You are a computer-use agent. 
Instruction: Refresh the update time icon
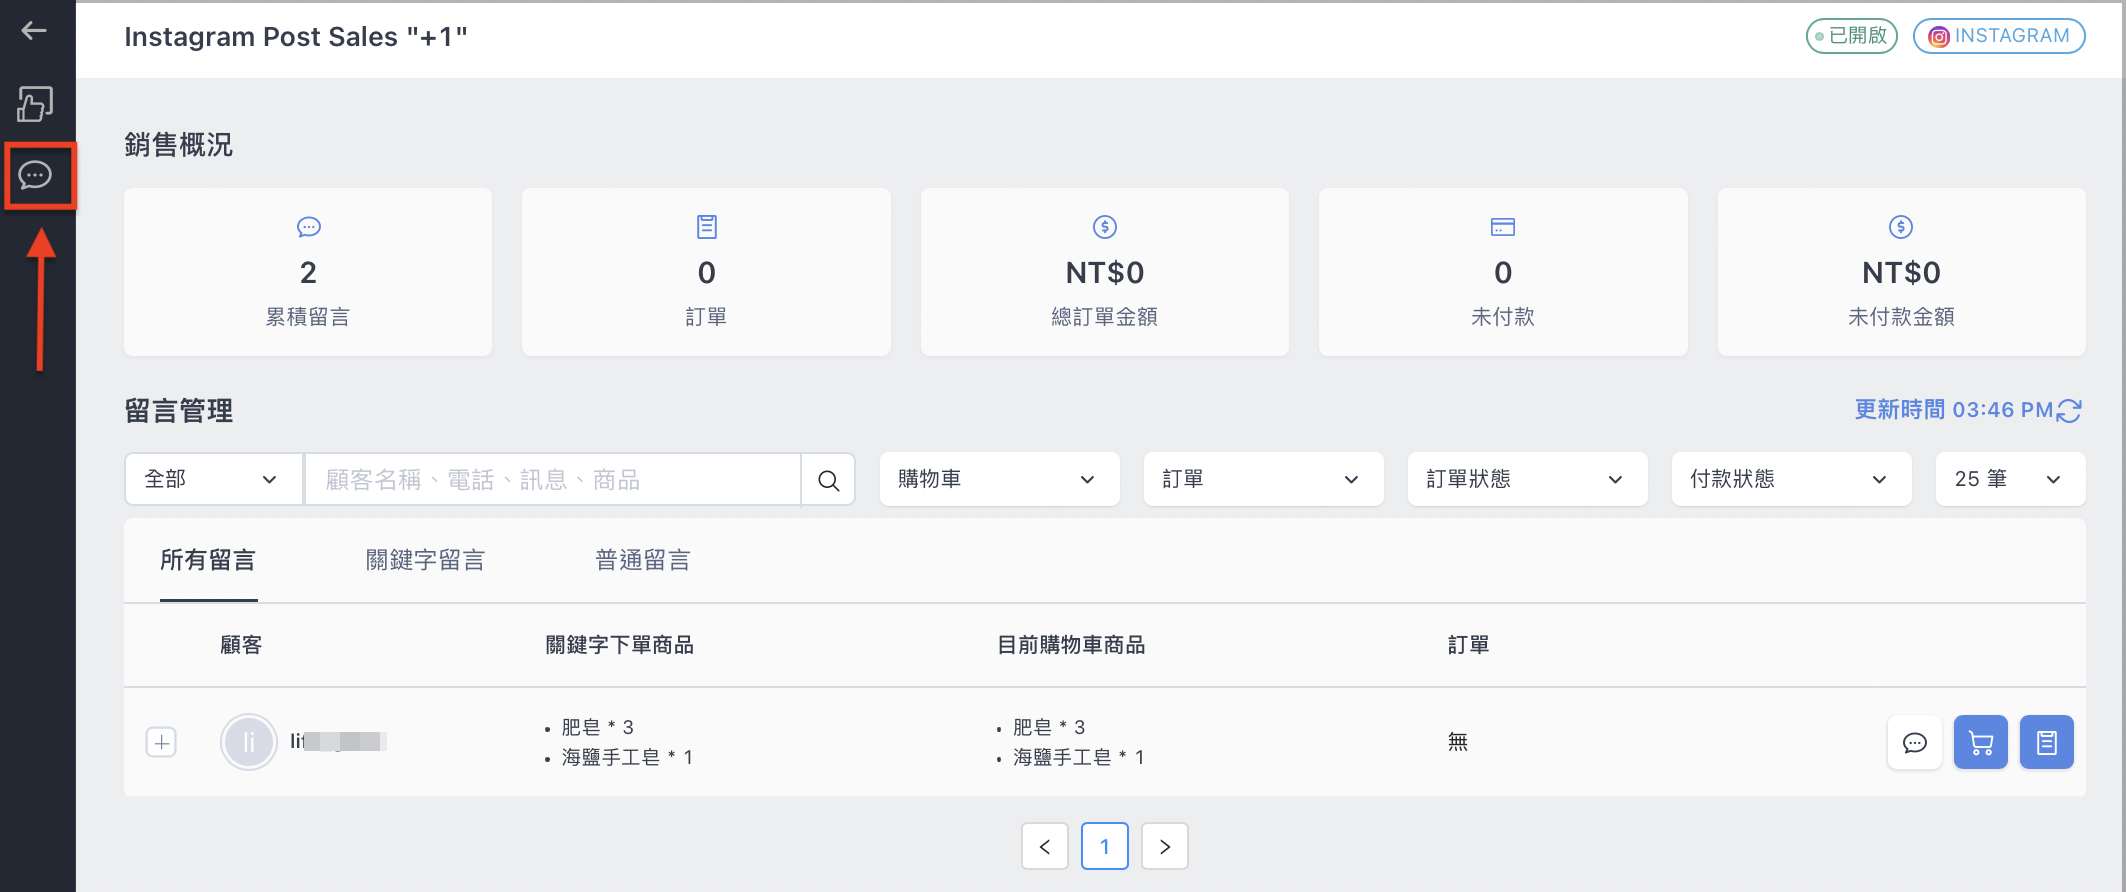[2069, 411]
